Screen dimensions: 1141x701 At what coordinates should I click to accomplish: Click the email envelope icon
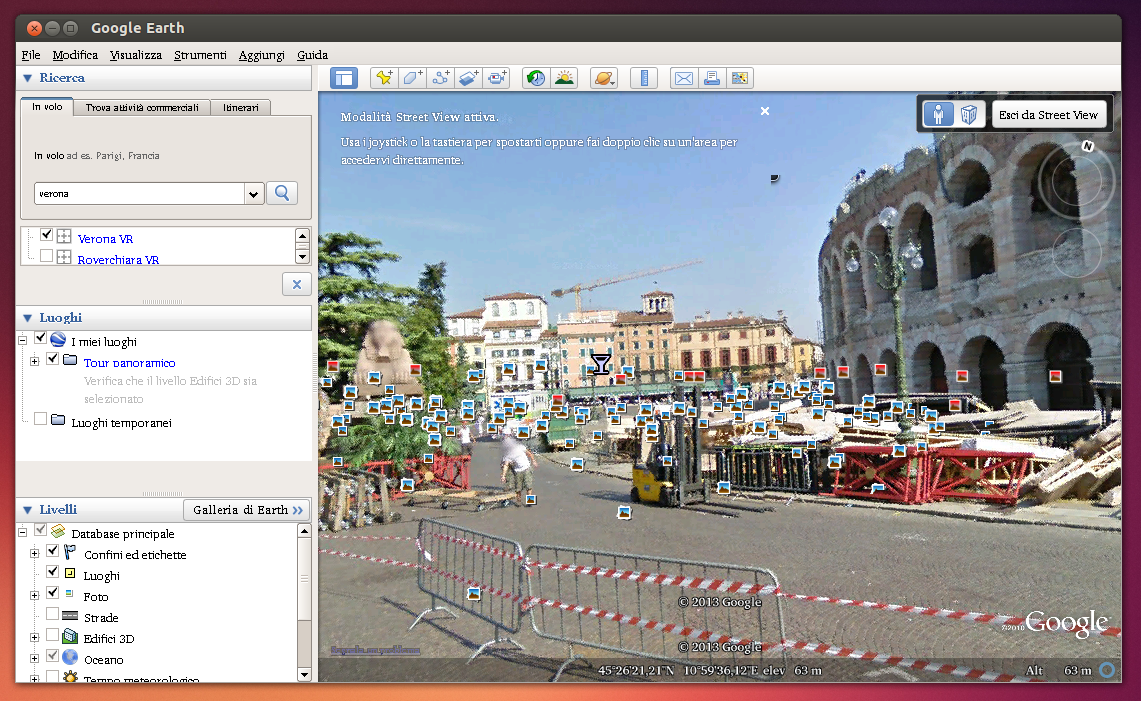(683, 78)
